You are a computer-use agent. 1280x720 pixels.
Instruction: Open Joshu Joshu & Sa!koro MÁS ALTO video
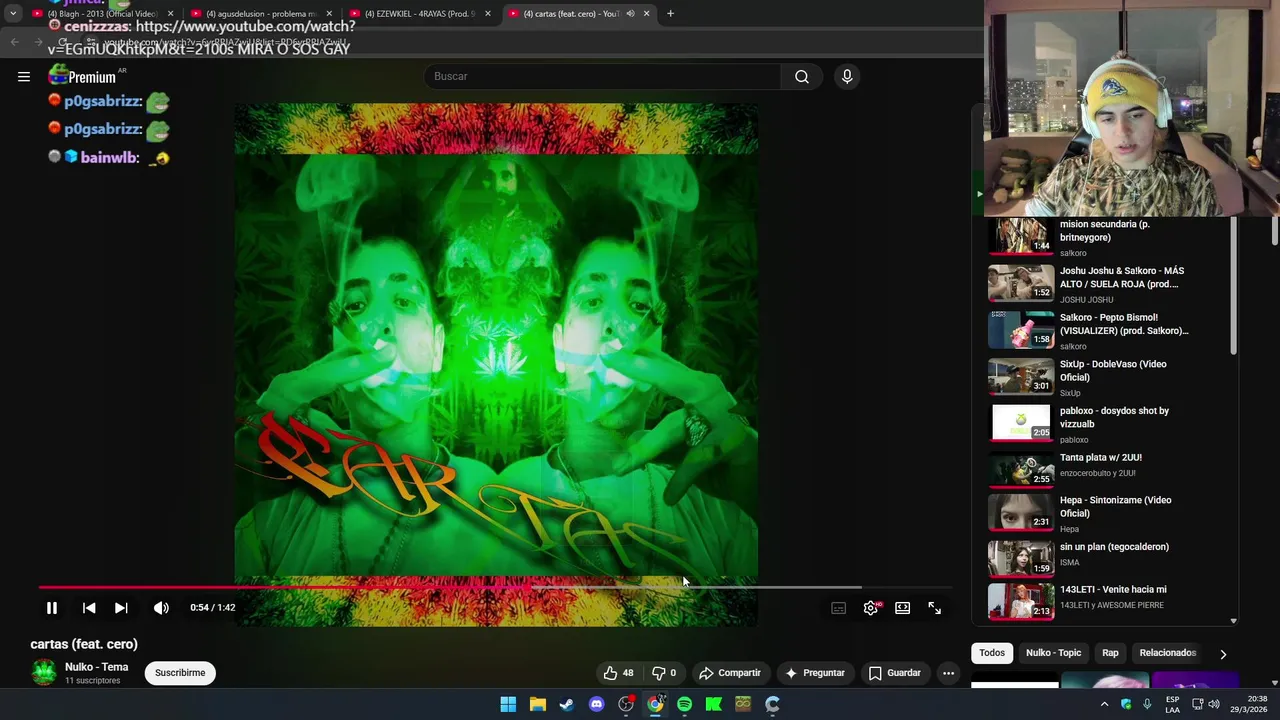coord(1122,277)
